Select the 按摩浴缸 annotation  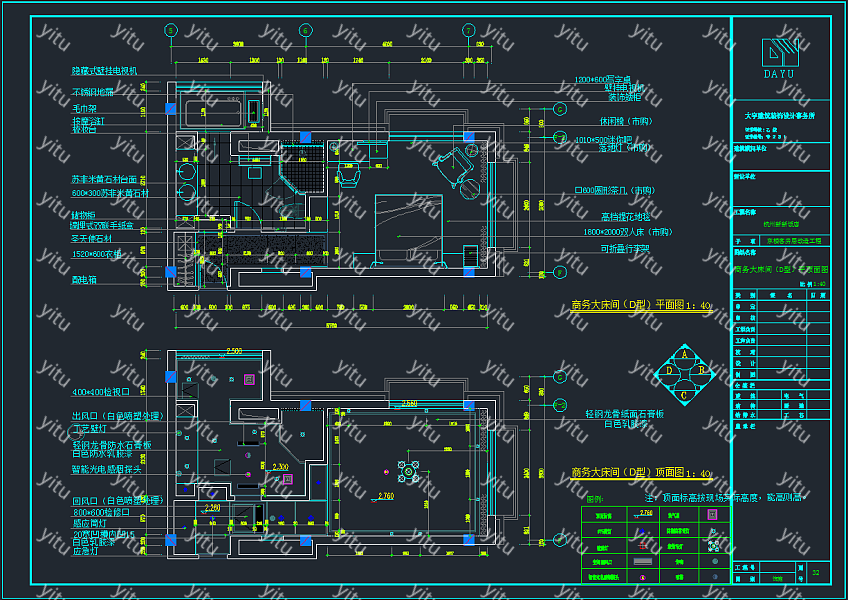pos(88,121)
